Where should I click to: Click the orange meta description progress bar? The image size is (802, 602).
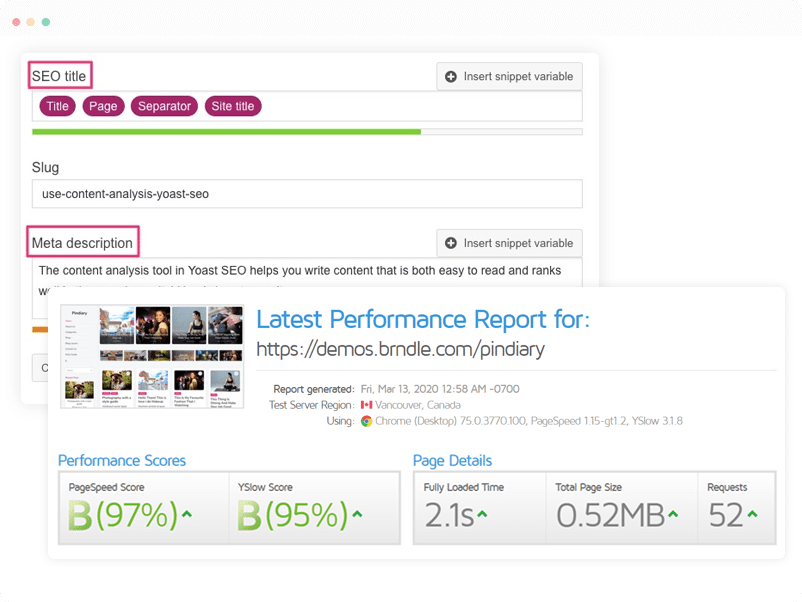[40, 329]
